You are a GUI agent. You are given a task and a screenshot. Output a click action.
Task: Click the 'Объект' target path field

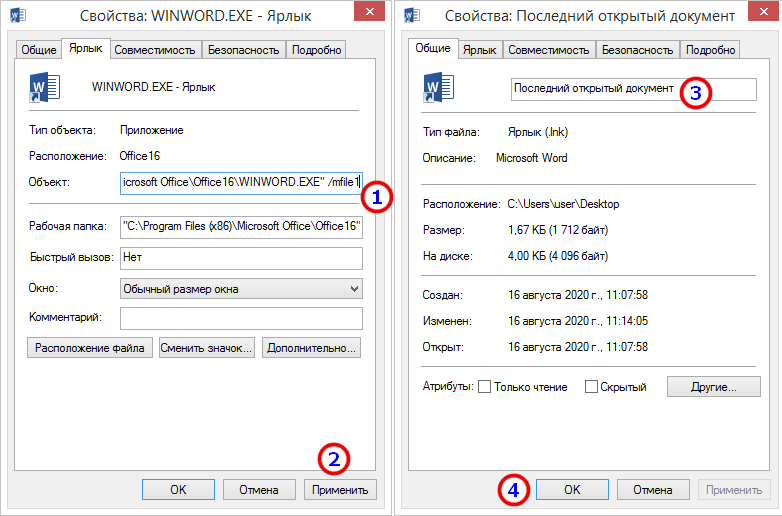click(241, 182)
